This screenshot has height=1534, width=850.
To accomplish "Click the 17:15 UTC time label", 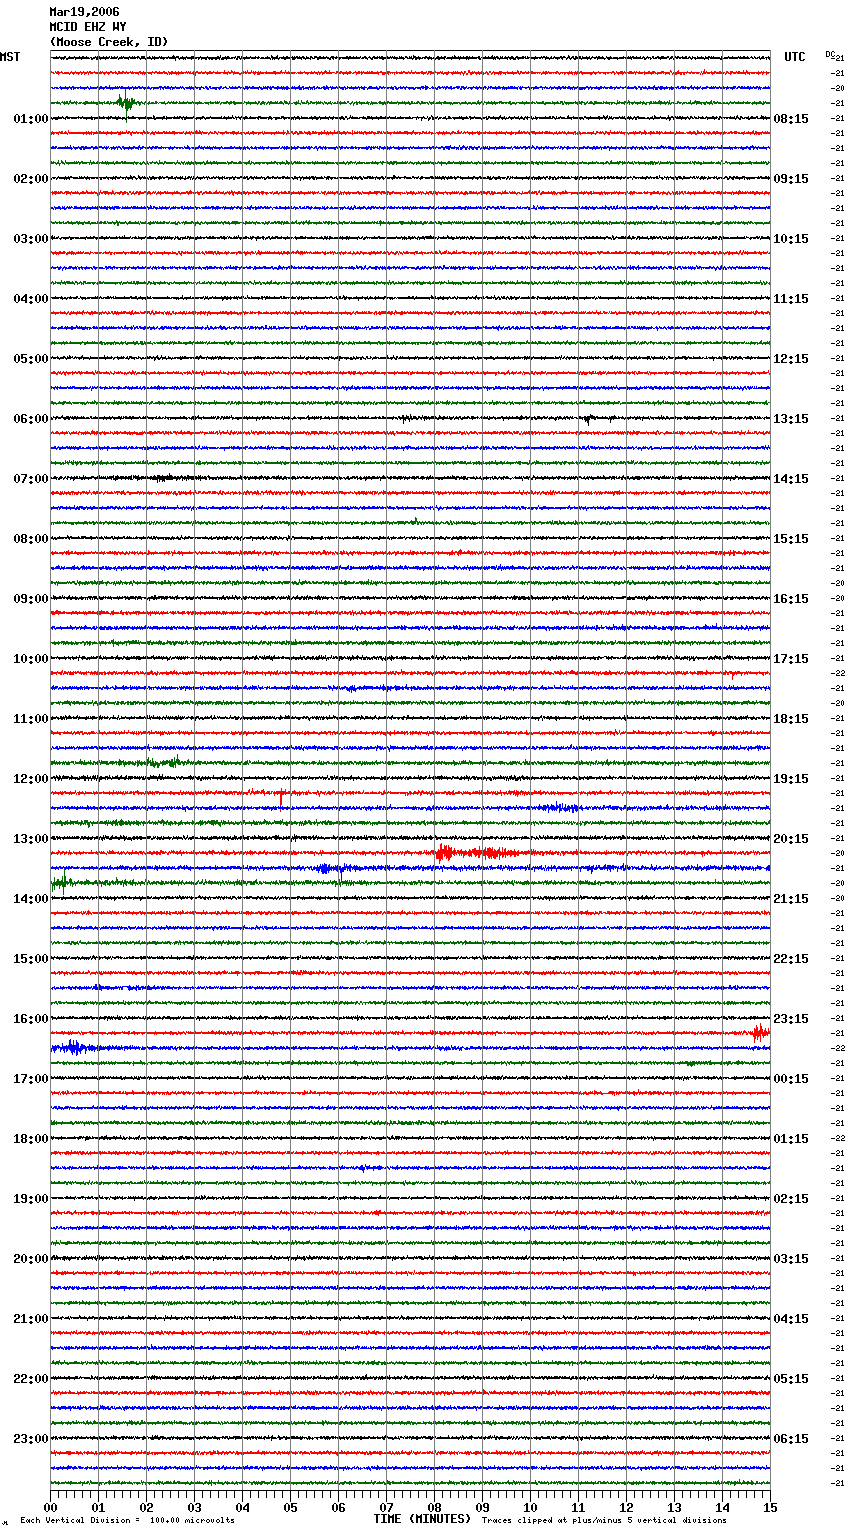I will tap(791, 659).
